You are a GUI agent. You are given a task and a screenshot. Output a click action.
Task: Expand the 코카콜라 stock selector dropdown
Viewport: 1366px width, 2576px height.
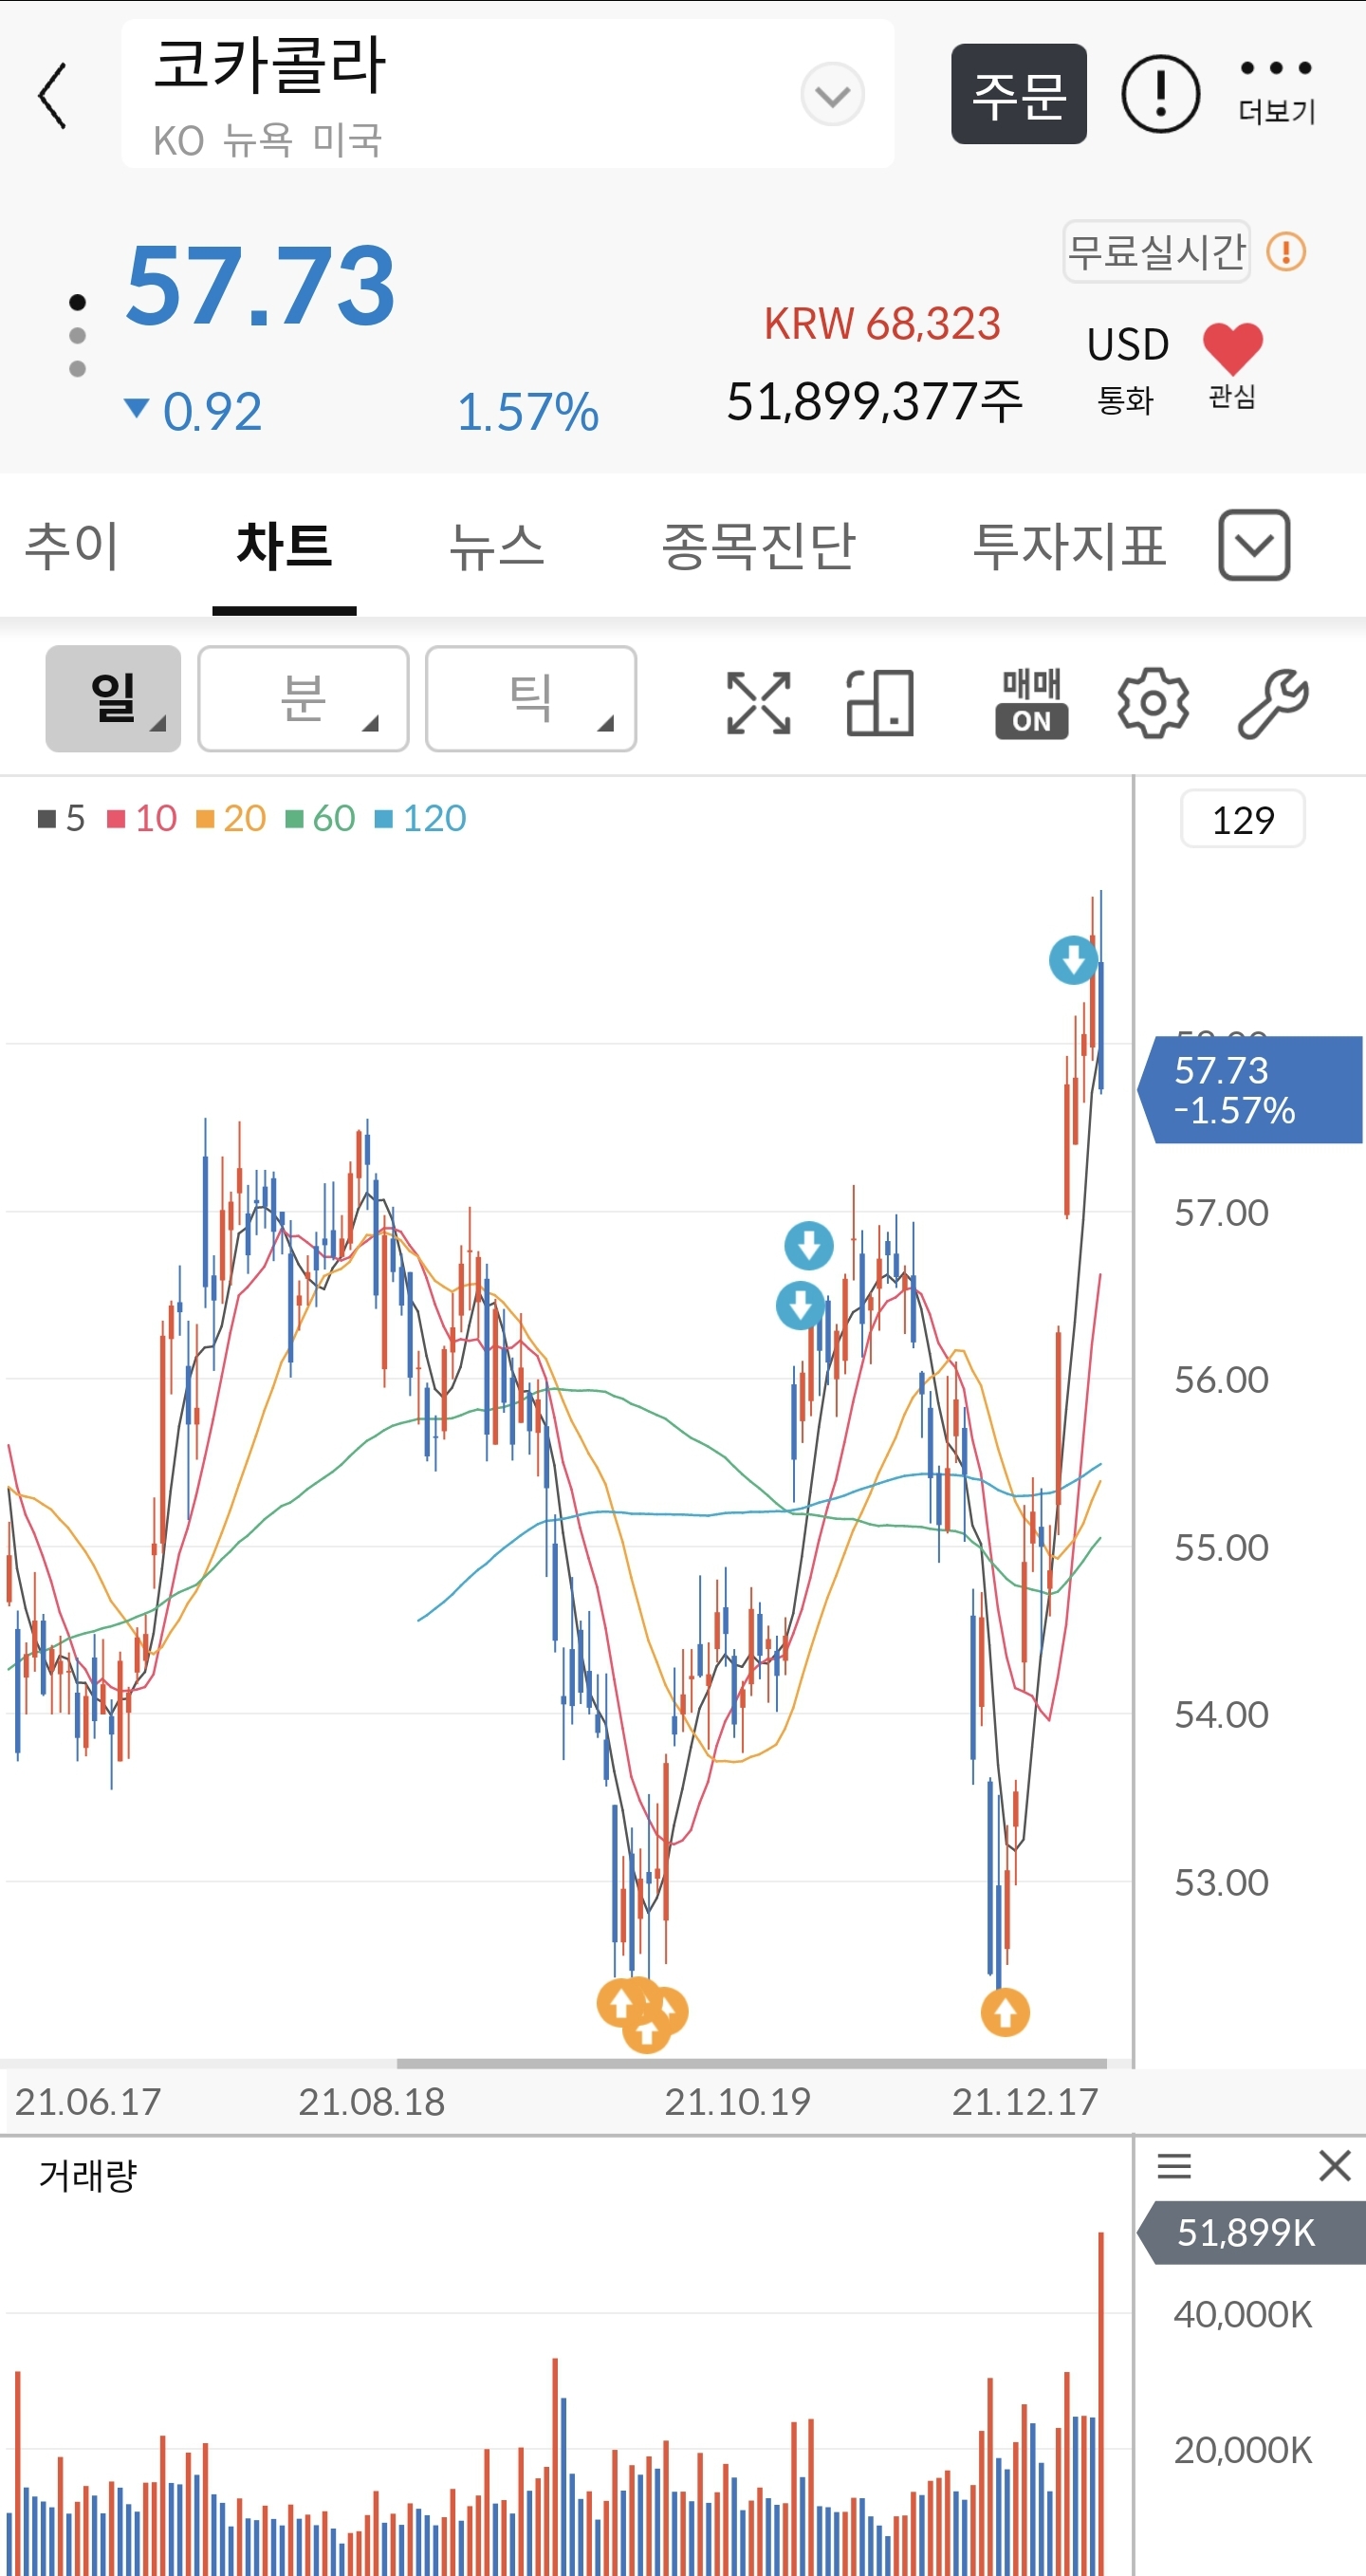pyautogui.click(x=832, y=94)
